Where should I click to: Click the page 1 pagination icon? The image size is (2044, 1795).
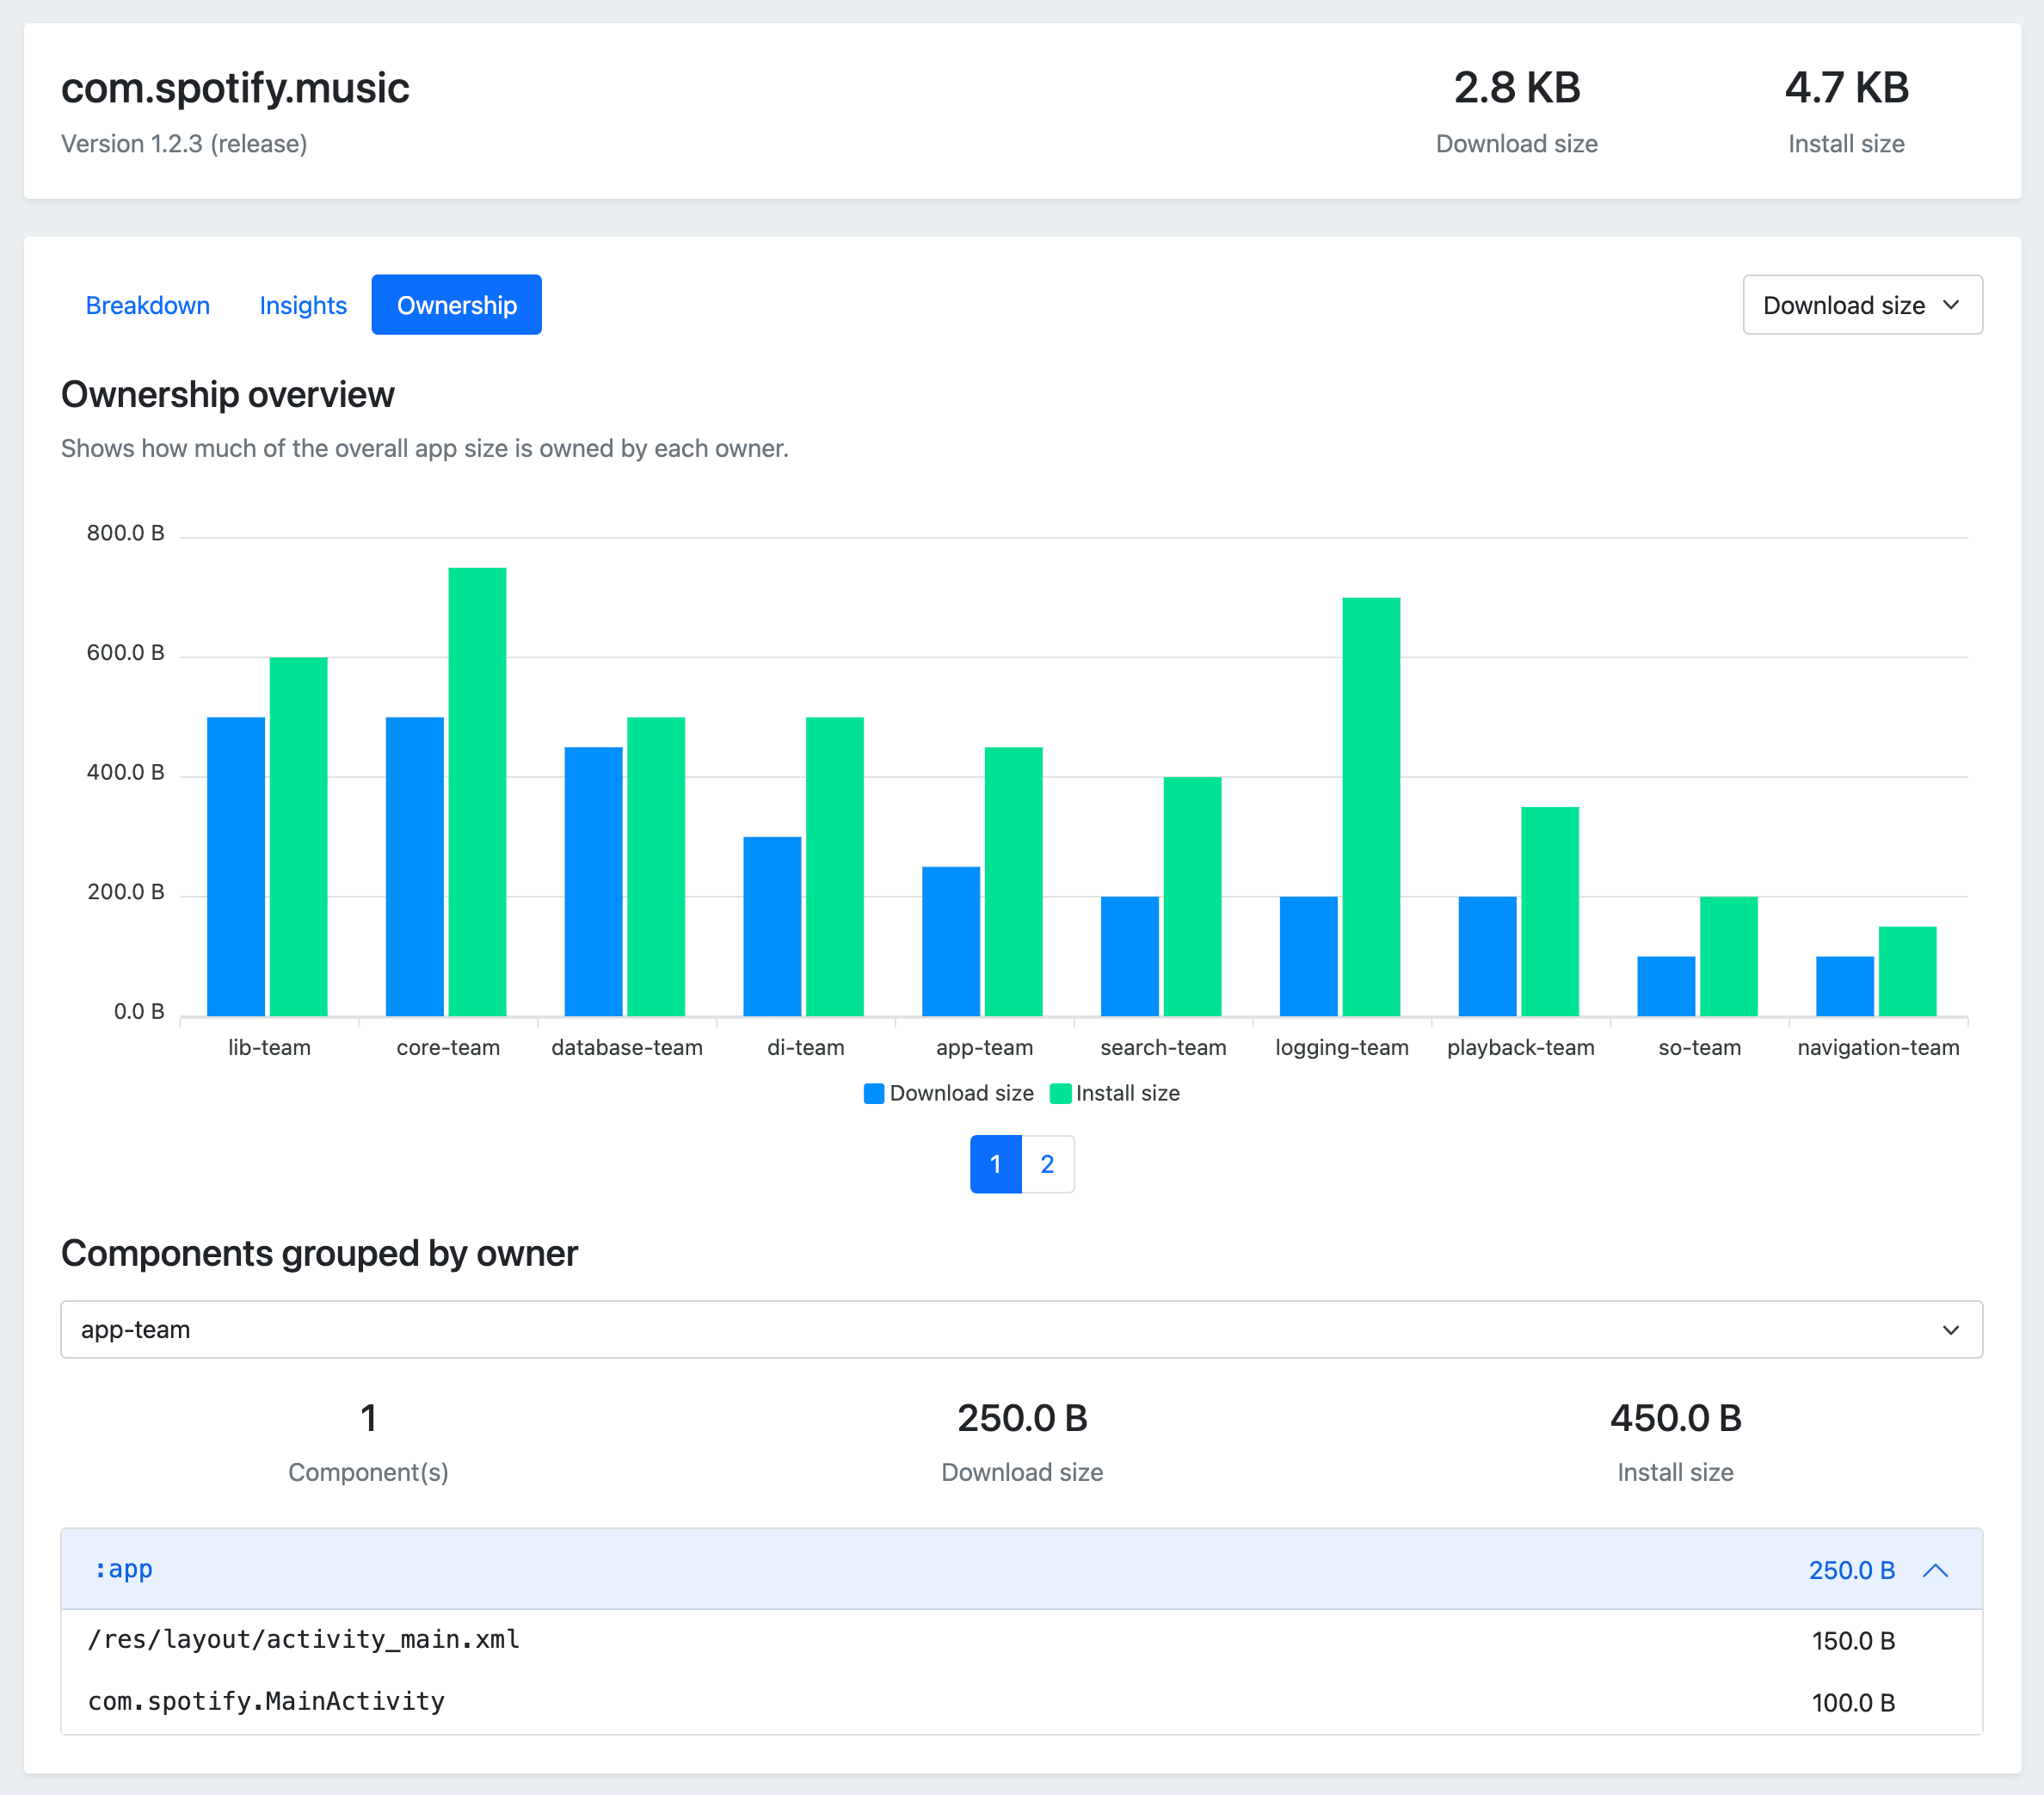point(994,1163)
